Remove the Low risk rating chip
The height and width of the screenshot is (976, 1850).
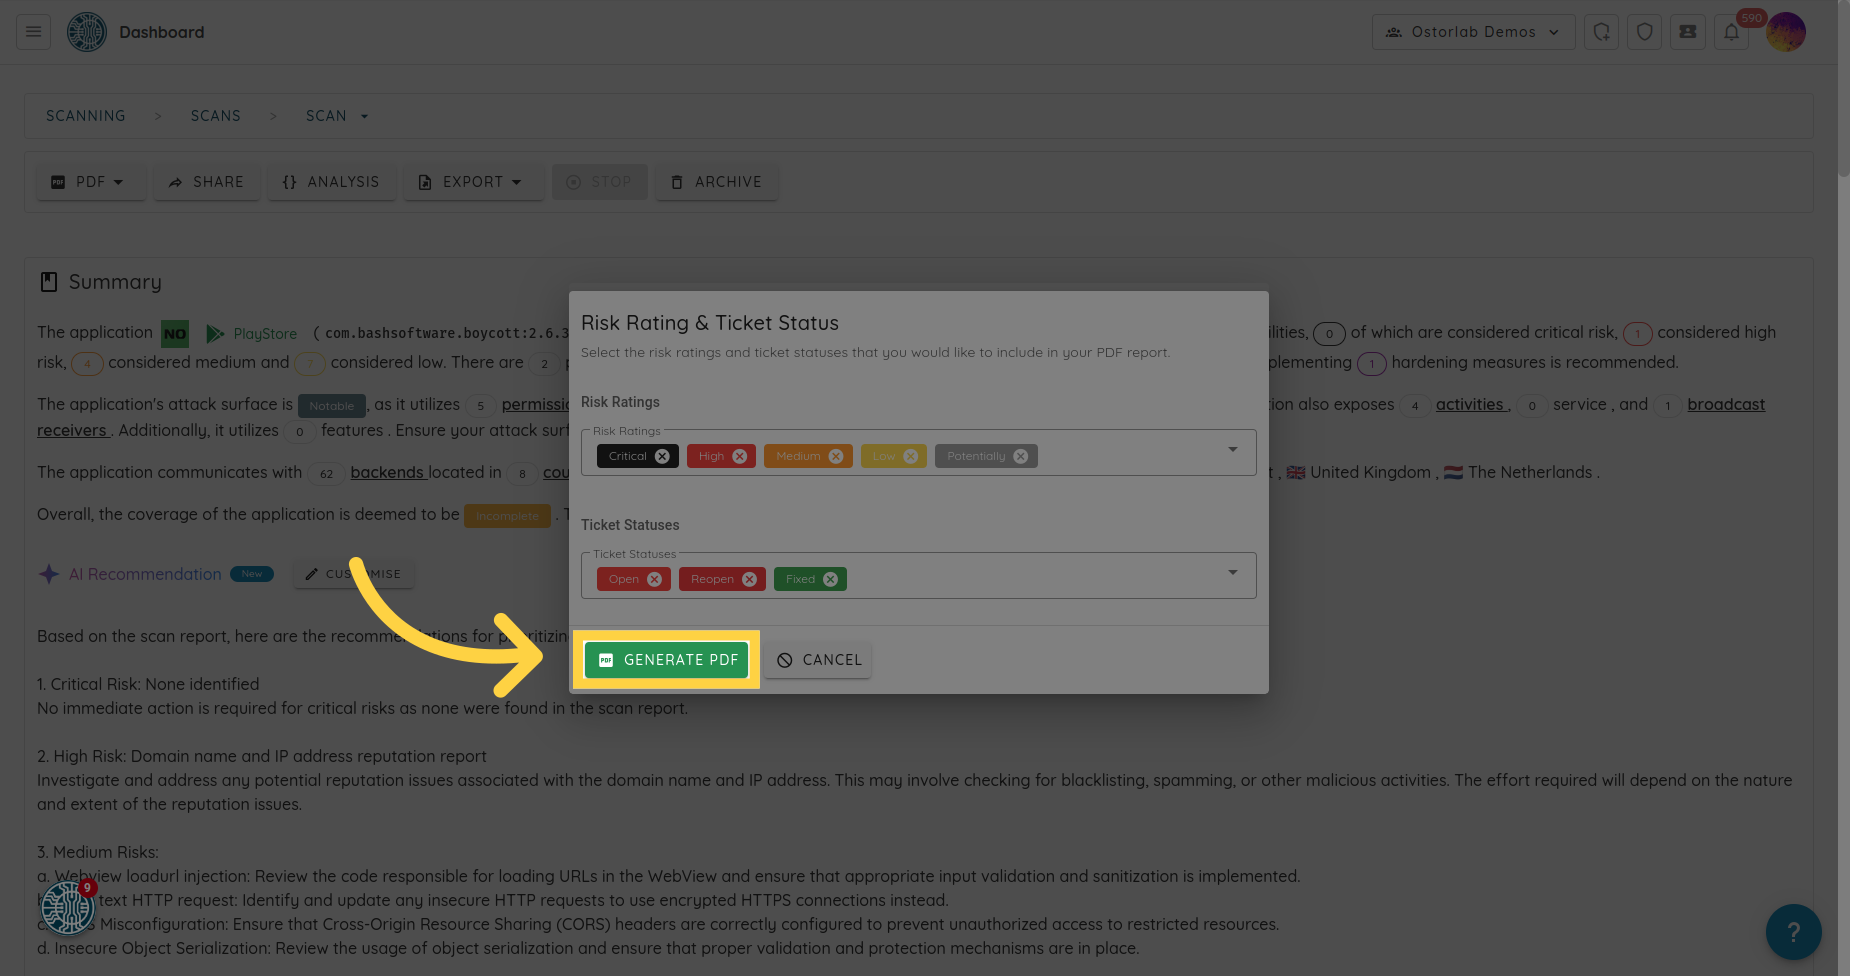(910, 456)
